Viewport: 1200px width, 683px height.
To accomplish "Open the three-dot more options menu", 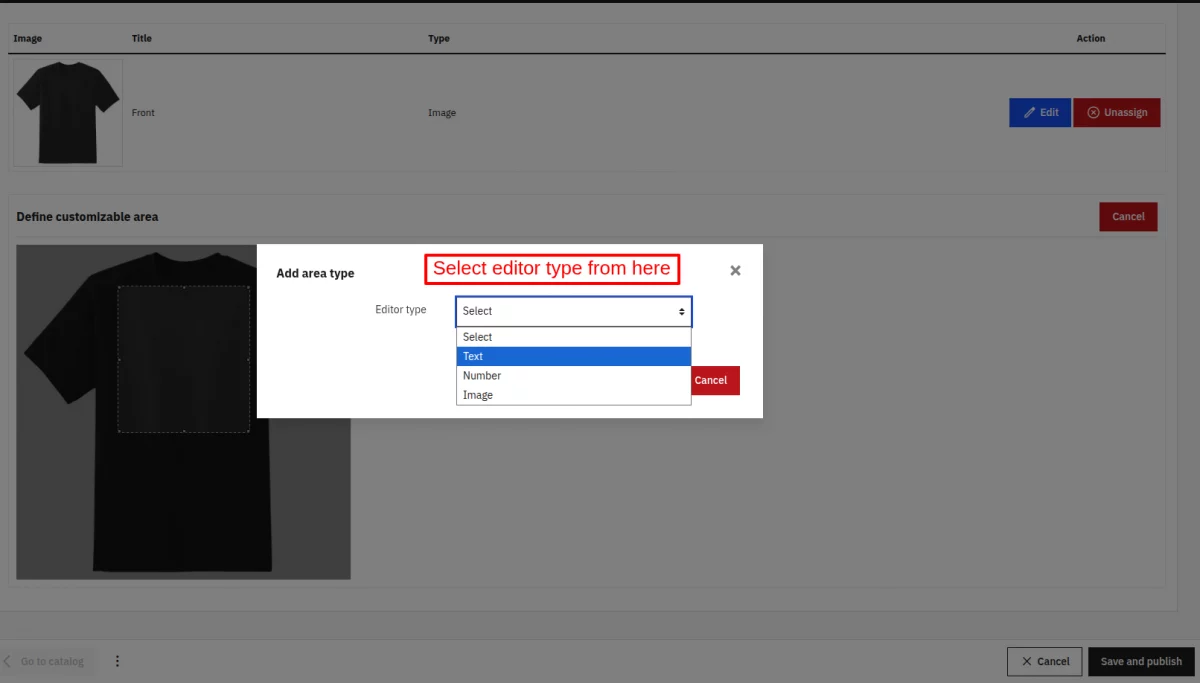I will click(117, 661).
